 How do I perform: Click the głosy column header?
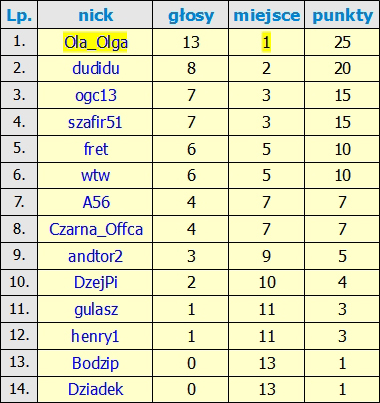point(191,15)
